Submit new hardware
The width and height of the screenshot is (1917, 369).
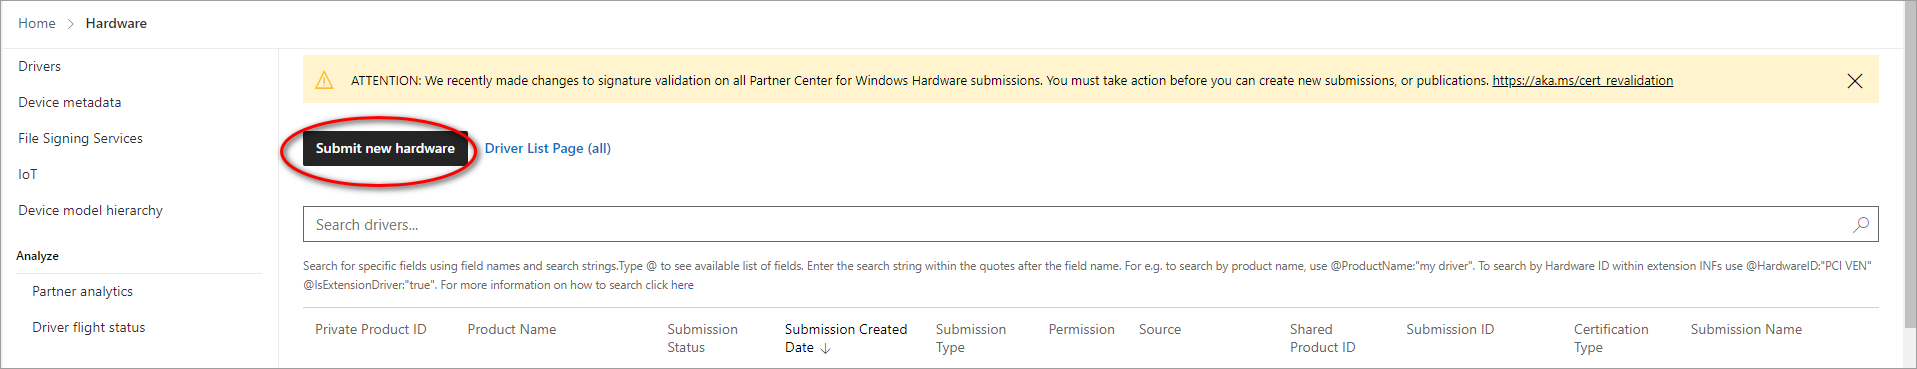click(x=385, y=148)
